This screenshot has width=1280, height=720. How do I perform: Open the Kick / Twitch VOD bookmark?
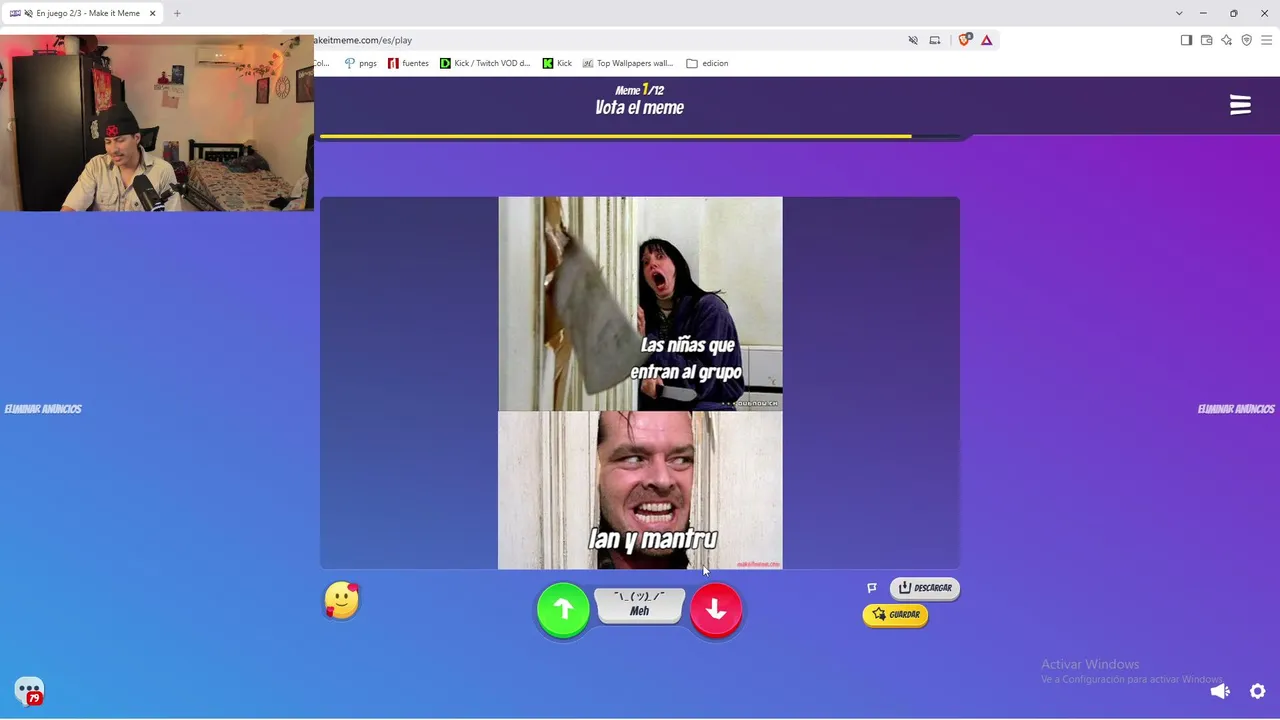[485, 63]
